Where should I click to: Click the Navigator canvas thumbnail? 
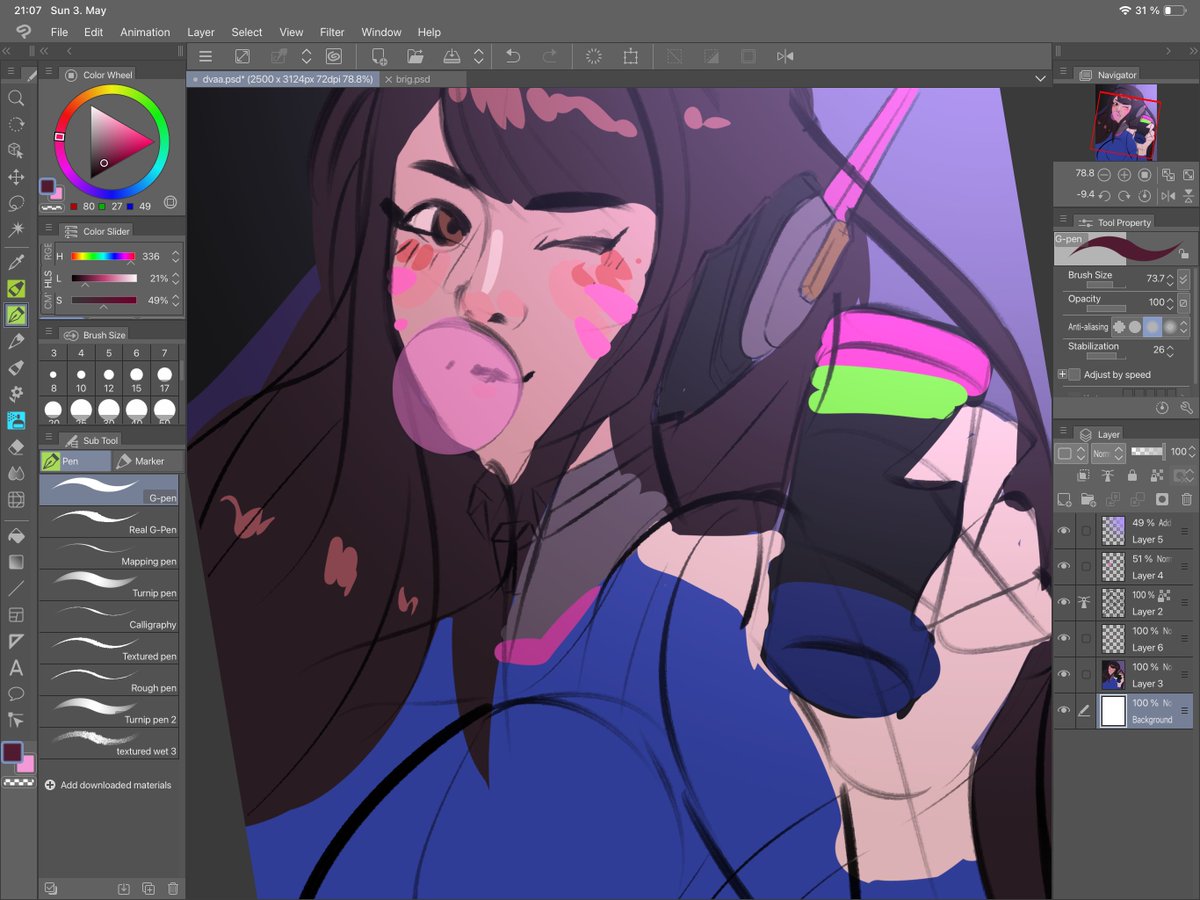click(x=1126, y=122)
